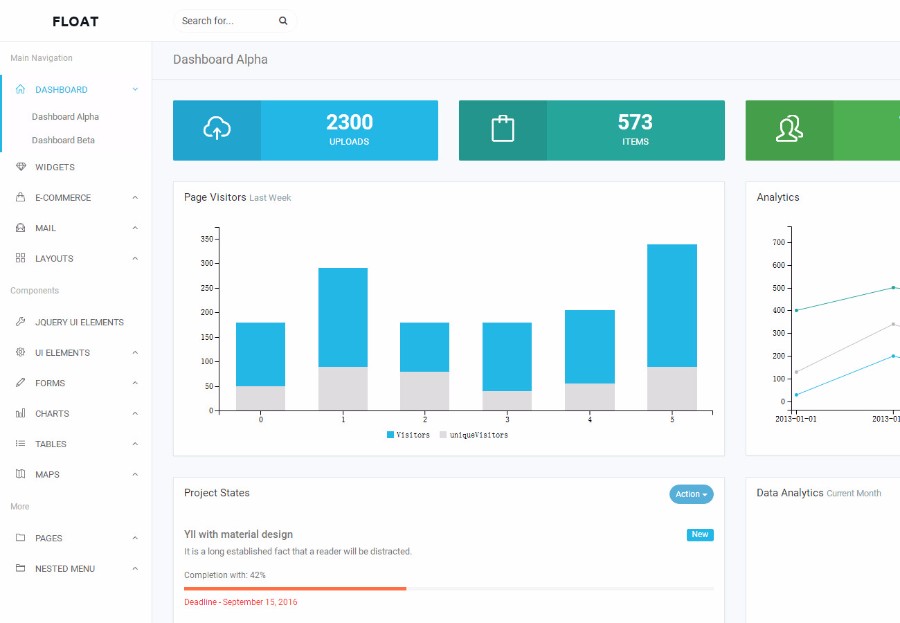Click the people icon on the green card
Screen dimensions: 900x623
(x=790, y=129)
